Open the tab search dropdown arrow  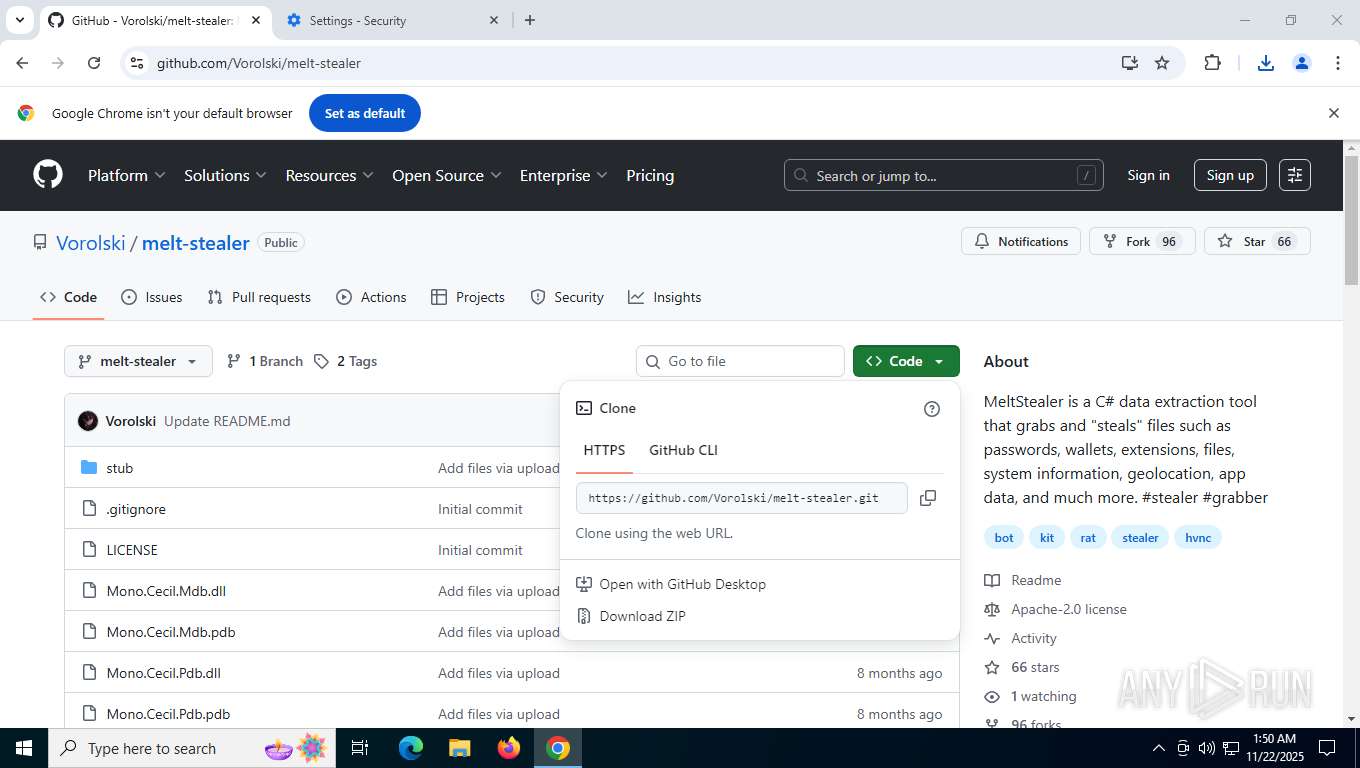[x=19, y=20]
